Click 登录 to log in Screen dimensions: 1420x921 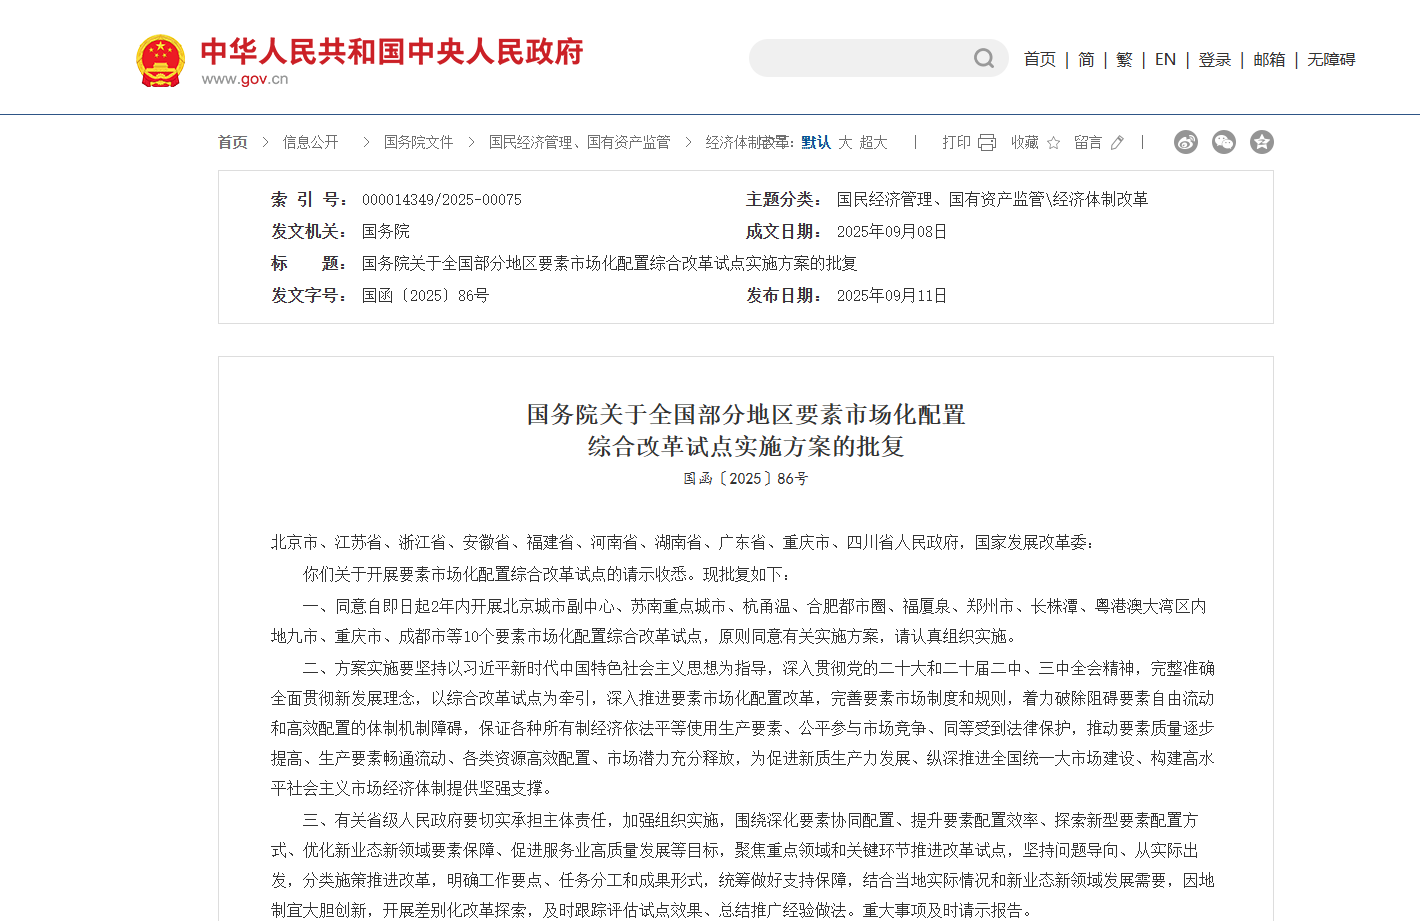click(1214, 60)
